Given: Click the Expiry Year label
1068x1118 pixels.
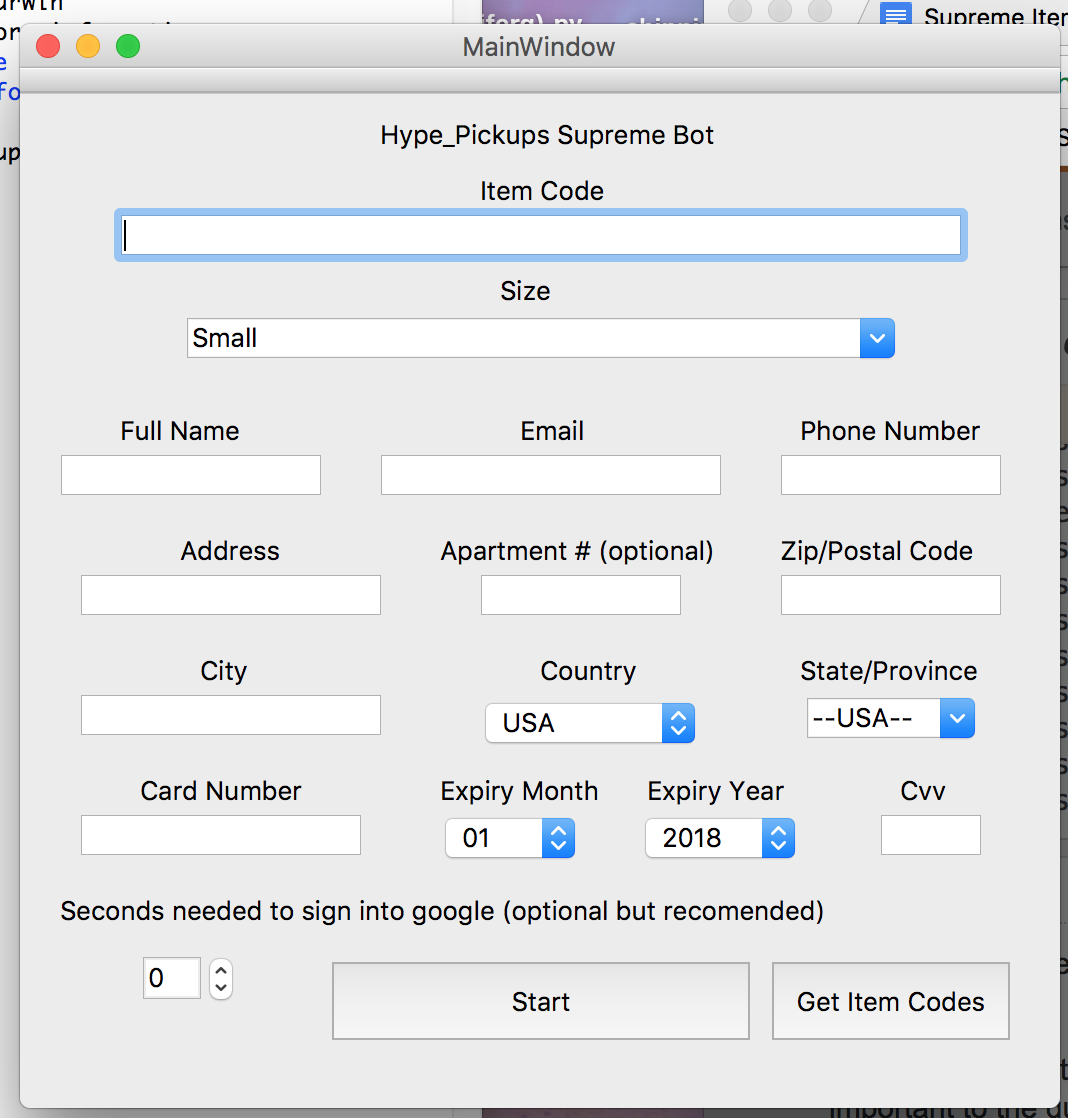Looking at the screenshot, I should 716,791.
